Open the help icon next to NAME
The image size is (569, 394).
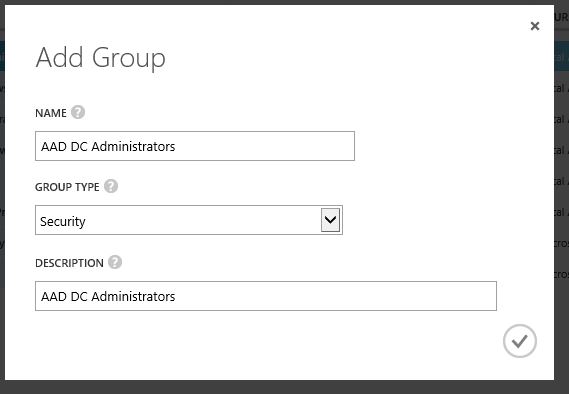(78, 112)
